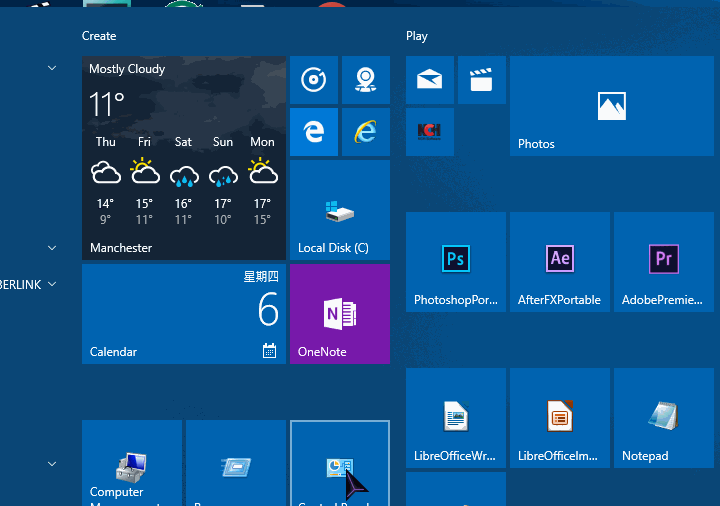Open the Notepad tile
Viewport: 720px width, 506px height.
pos(663,418)
